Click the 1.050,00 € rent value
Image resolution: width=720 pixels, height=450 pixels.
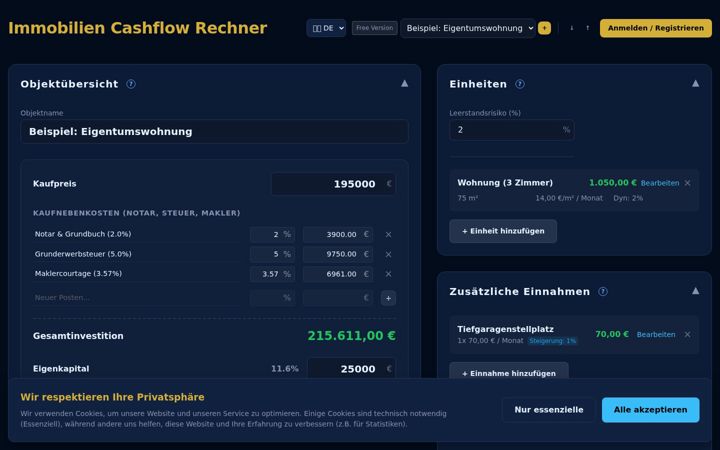point(613,183)
